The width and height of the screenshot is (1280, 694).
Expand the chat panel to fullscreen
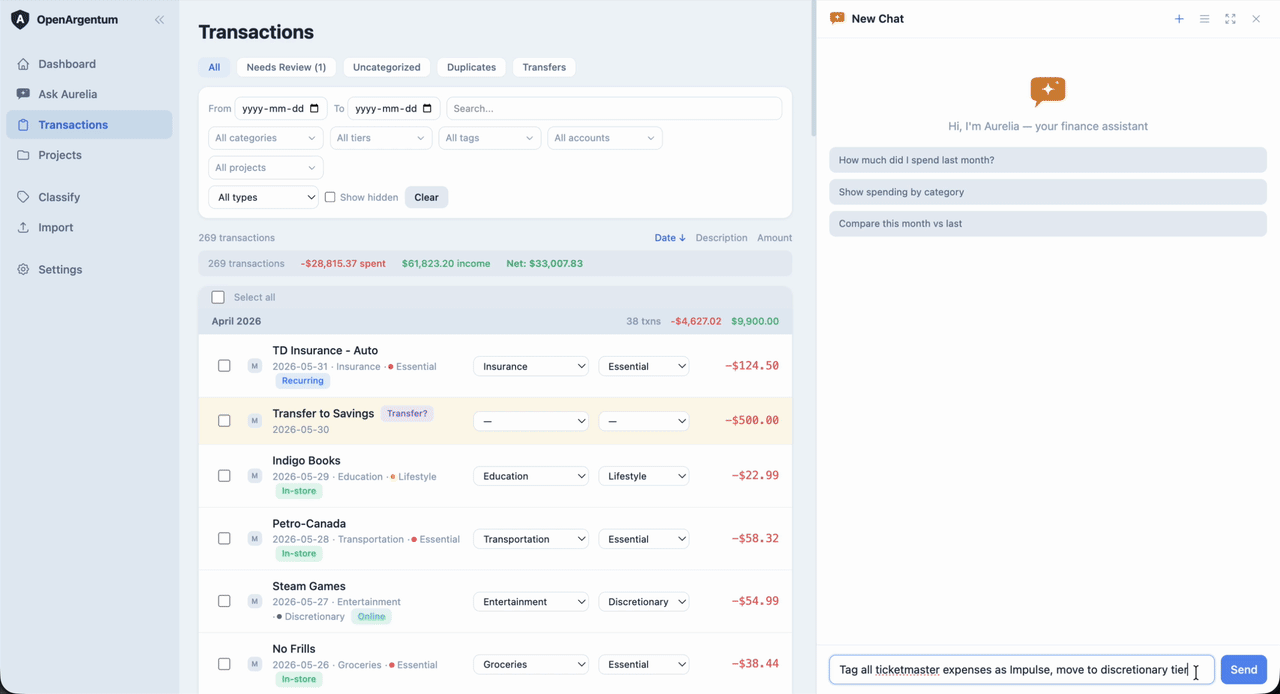(1230, 19)
